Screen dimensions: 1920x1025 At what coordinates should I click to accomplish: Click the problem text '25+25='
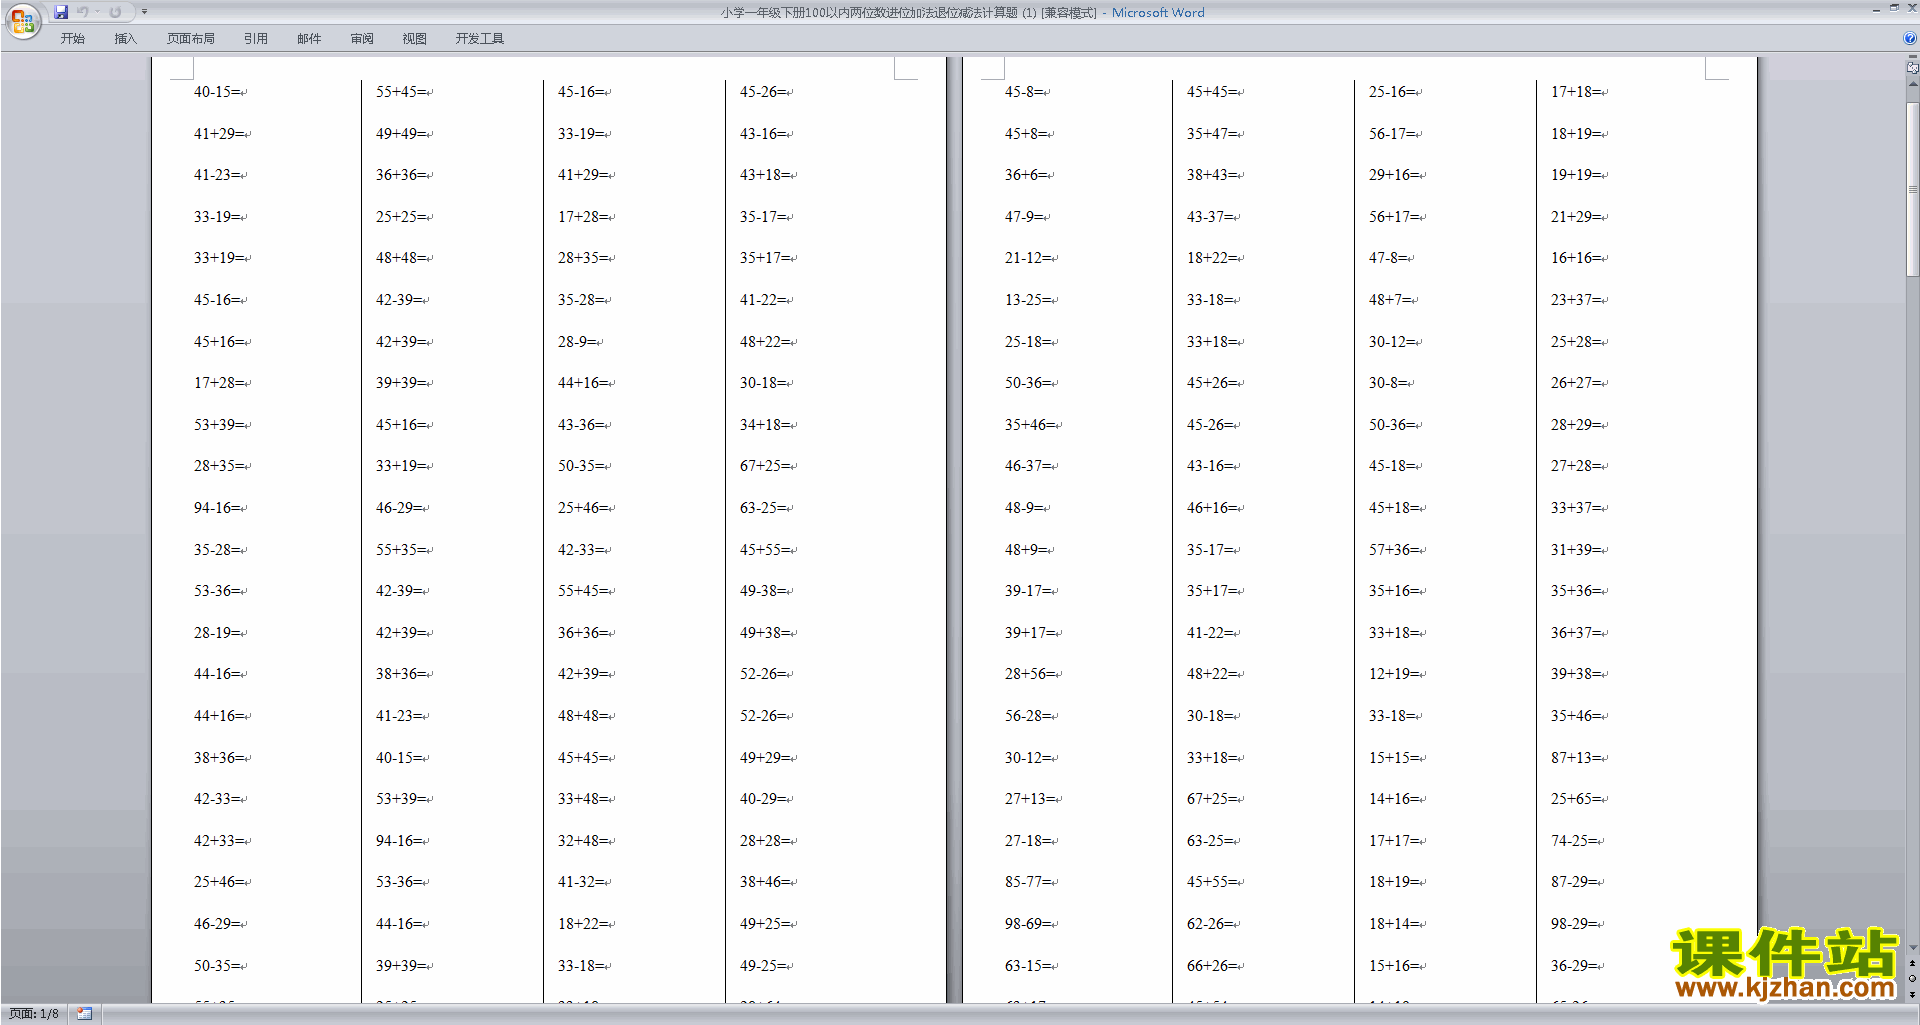tap(400, 216)
